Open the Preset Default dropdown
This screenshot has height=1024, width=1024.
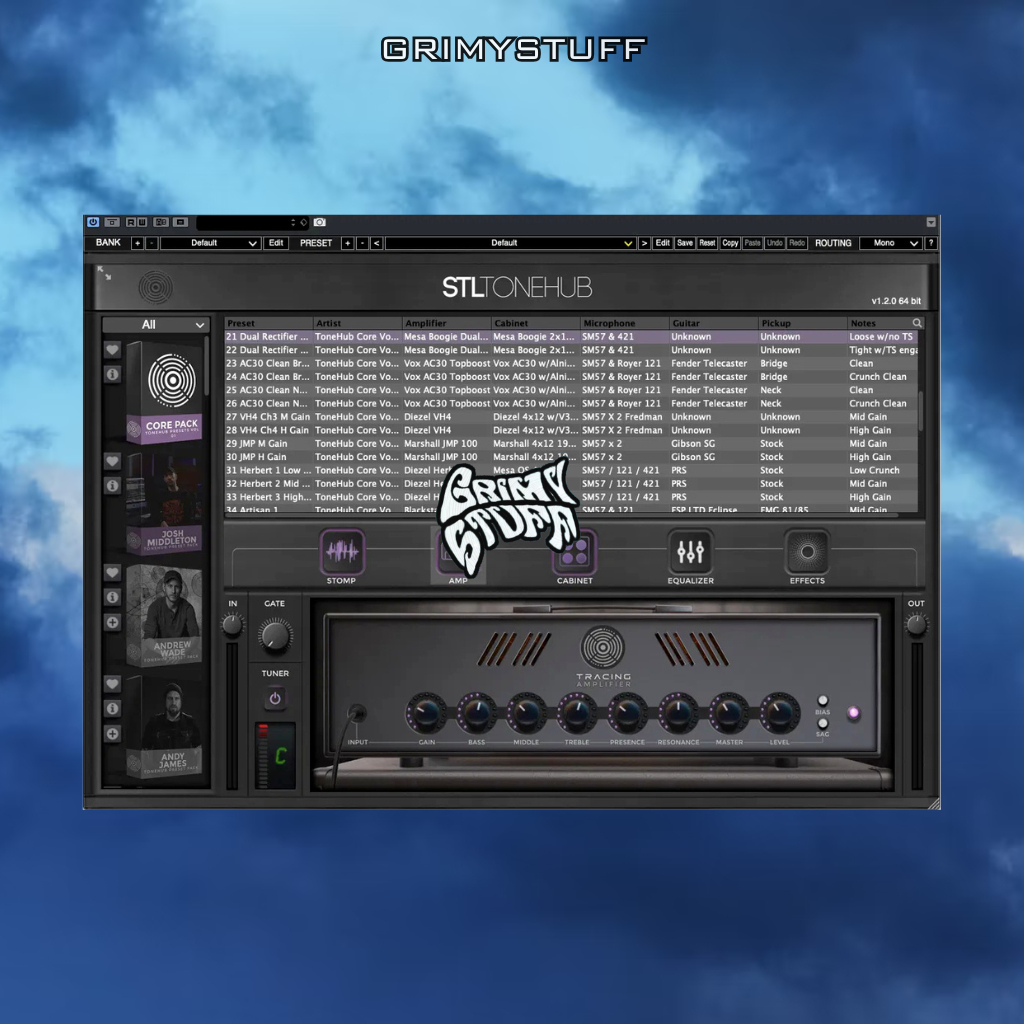click(x=510, y=243)
